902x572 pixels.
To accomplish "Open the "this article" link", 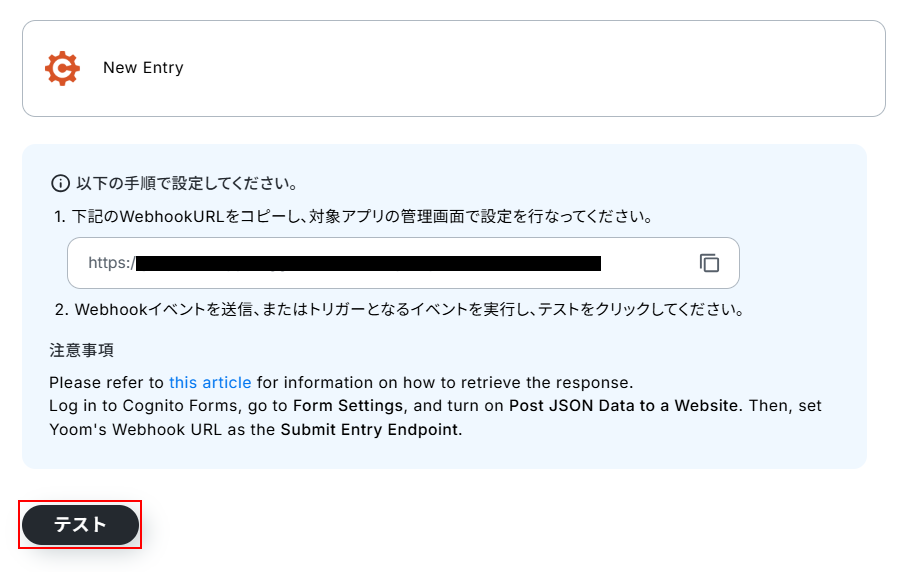I will click(x=210, y=382).
